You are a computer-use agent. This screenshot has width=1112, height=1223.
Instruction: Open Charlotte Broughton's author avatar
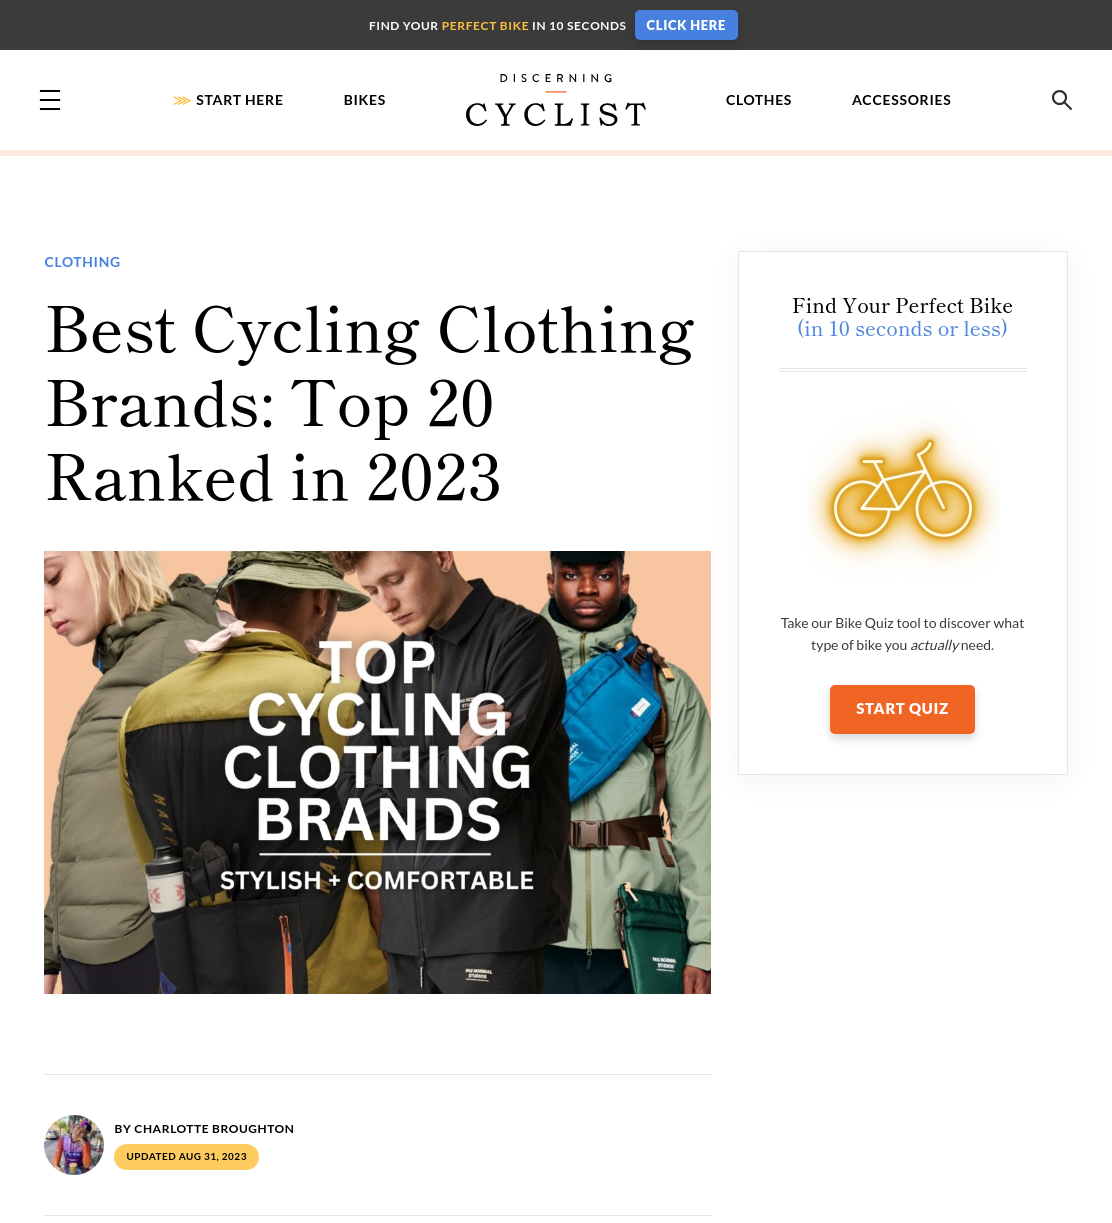click(74, 1145)
